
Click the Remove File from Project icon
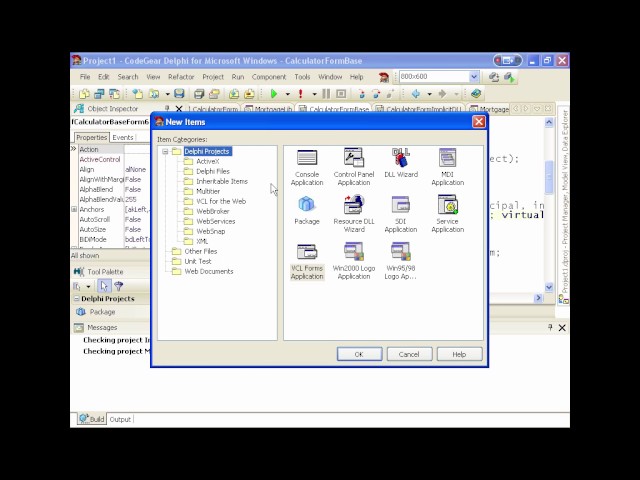tap(249, 94)
